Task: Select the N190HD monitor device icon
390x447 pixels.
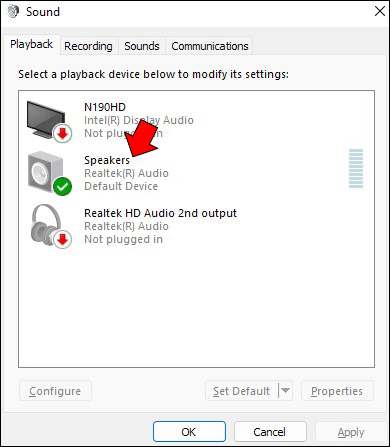Action: 46,120
